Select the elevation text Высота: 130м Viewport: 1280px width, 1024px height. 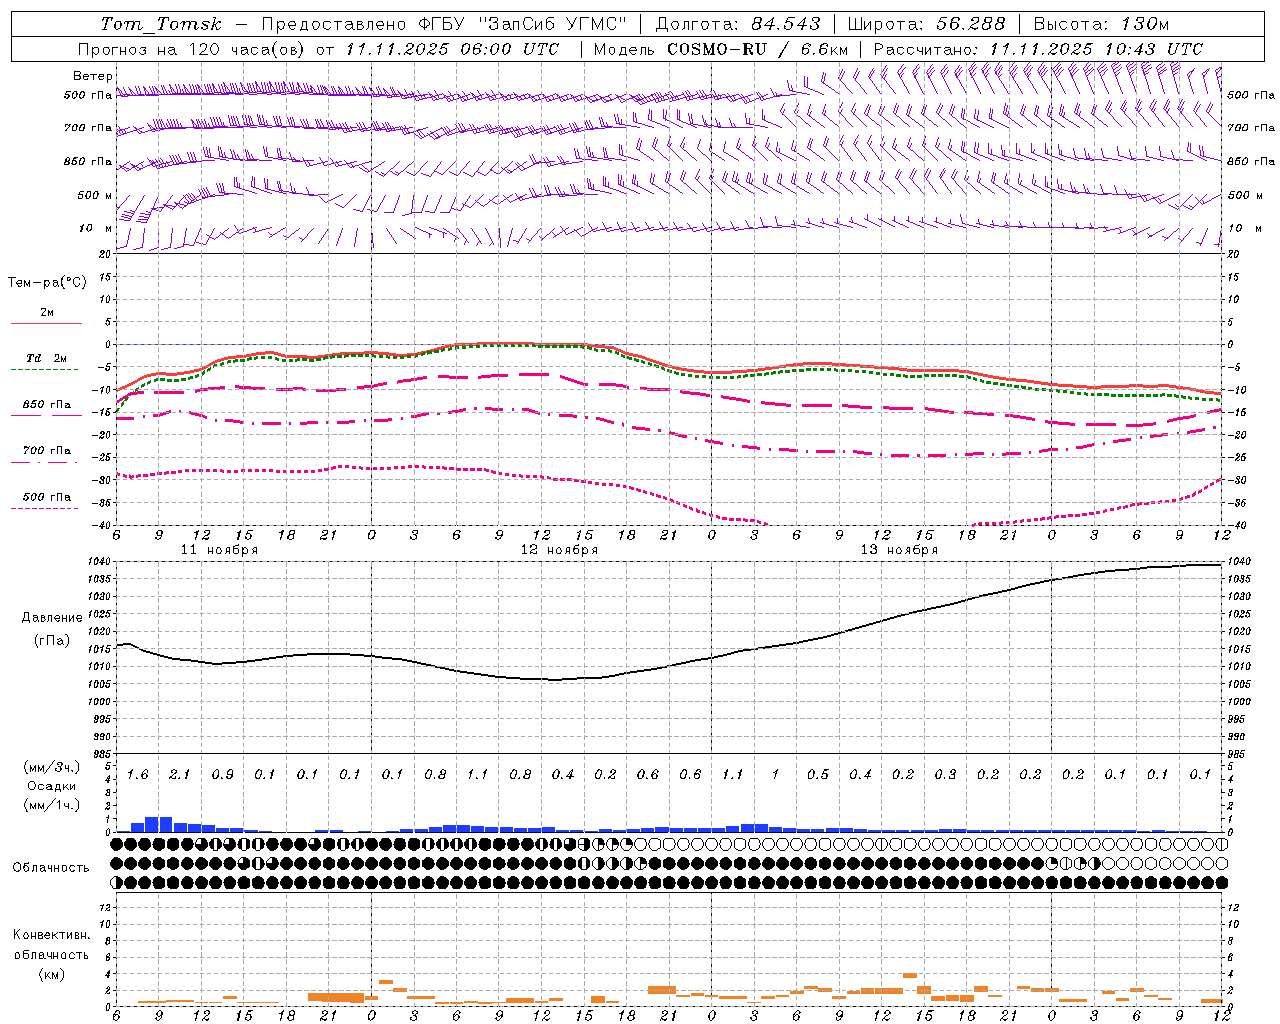(1101, 24)
